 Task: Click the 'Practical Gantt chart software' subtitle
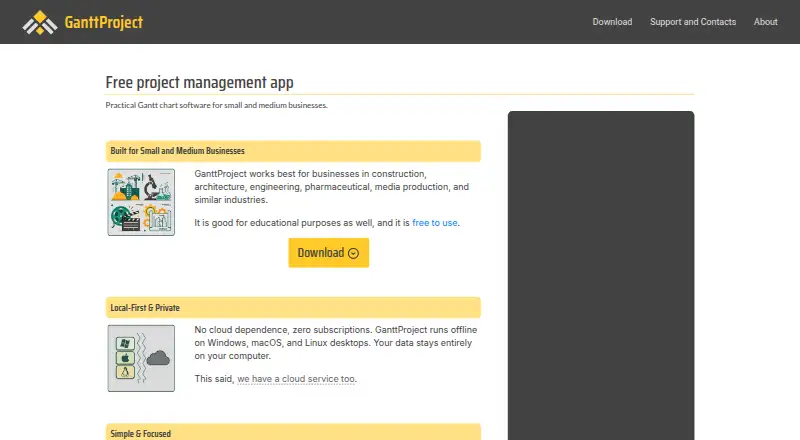coord(216,105)
